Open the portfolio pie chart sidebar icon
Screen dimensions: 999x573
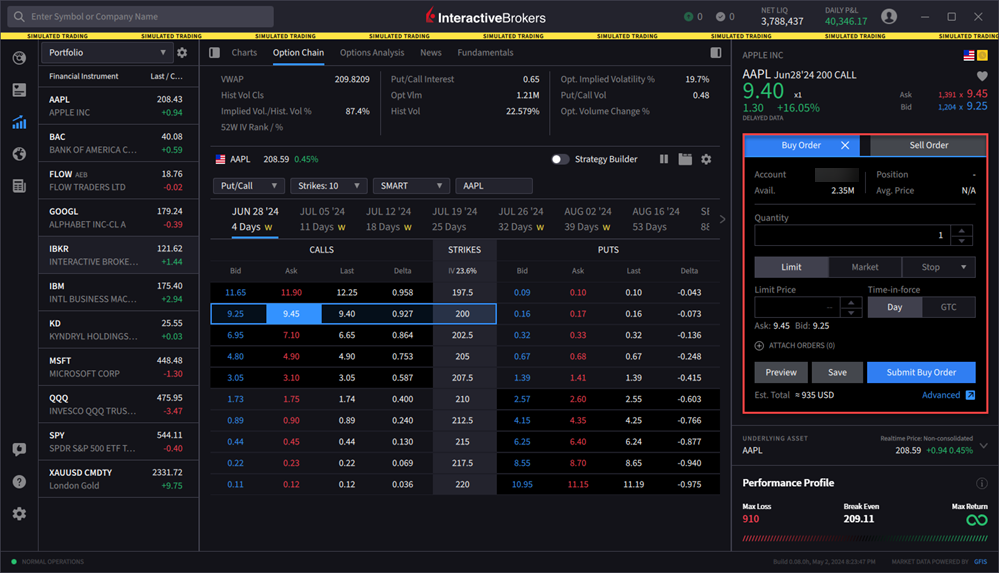pyautogui.click(x=19, y=58)
